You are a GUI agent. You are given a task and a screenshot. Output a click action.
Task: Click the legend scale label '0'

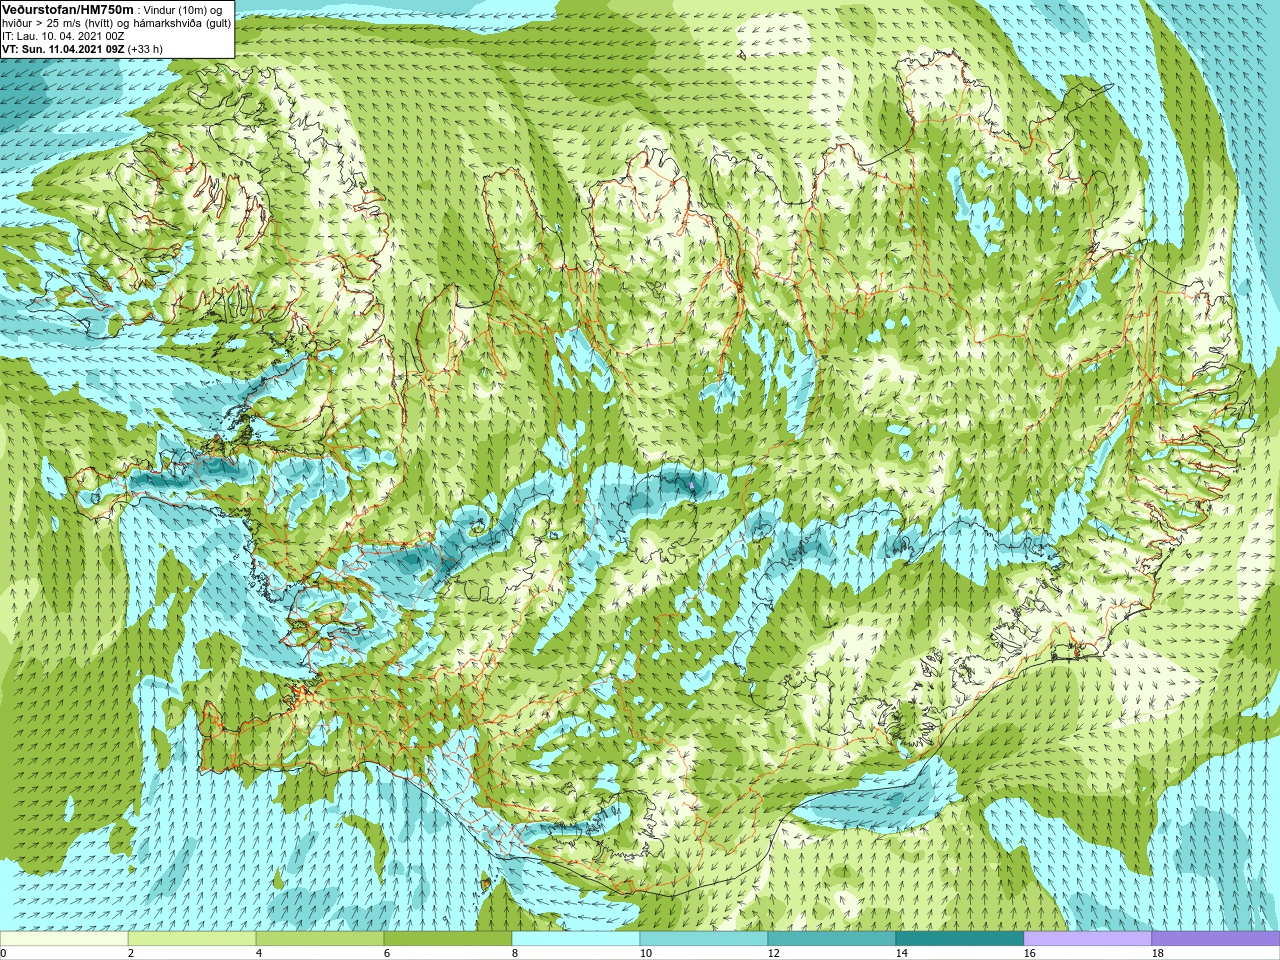coord(3,953)
